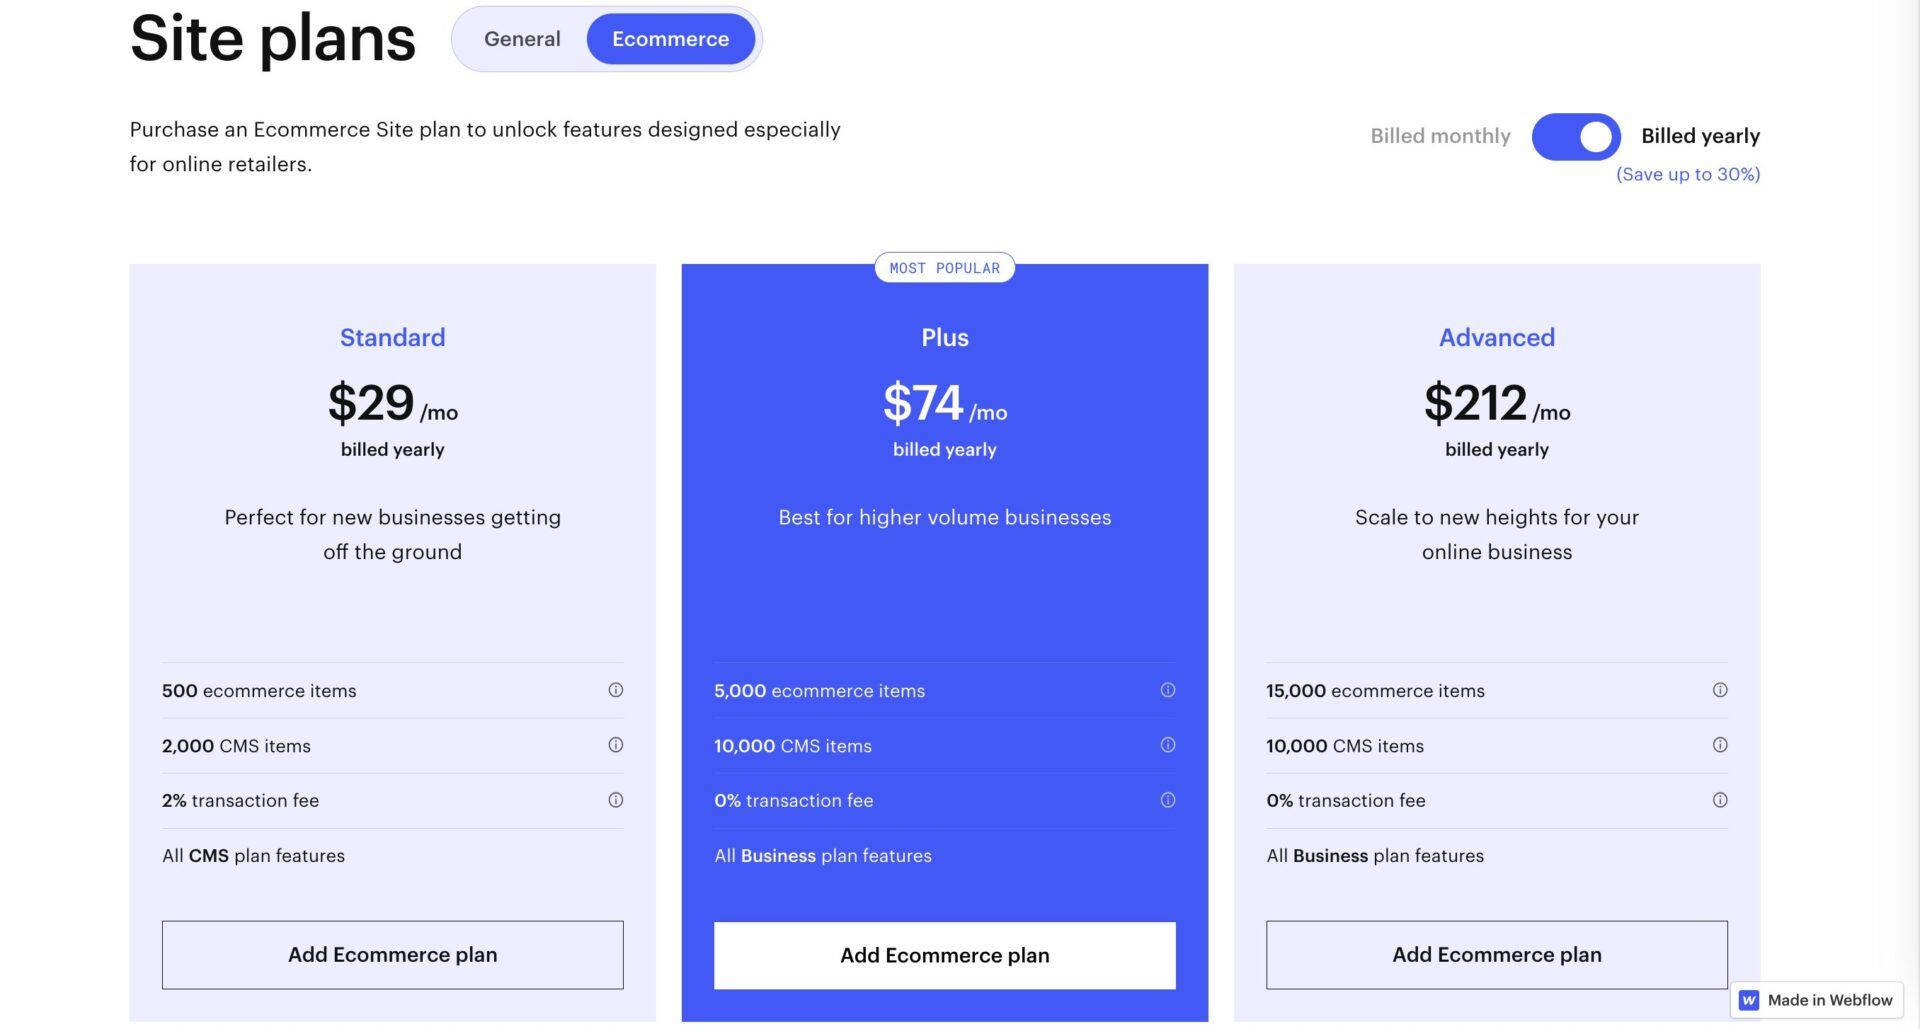1920x1029 pixels.
Task: Click the MOST POPULAR badge
Action: [945, 268]
